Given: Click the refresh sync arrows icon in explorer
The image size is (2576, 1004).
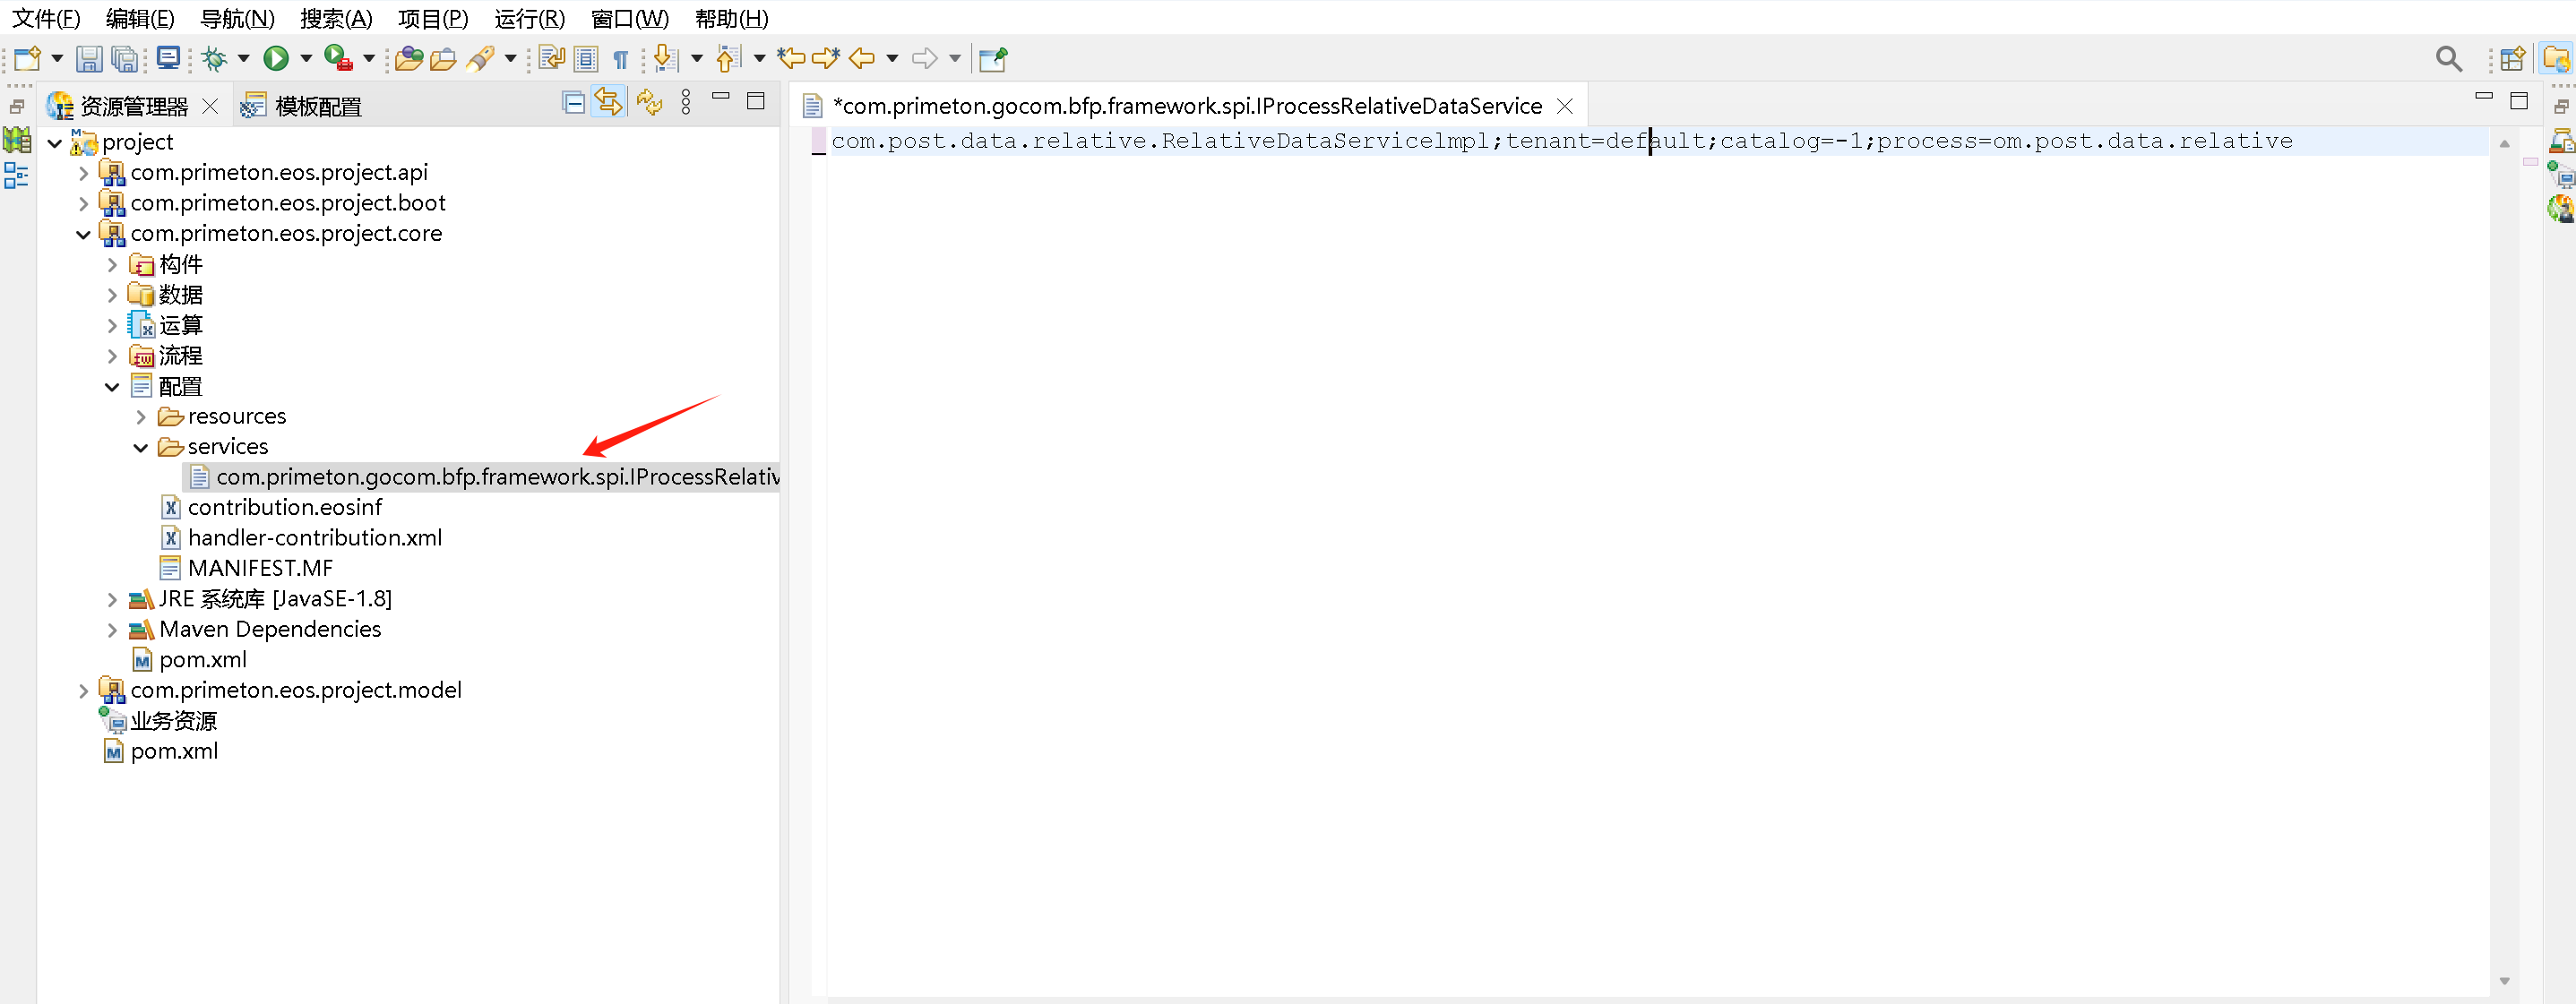Looking at the screenshot, I should pyautogui.click(x=649, y=103).
